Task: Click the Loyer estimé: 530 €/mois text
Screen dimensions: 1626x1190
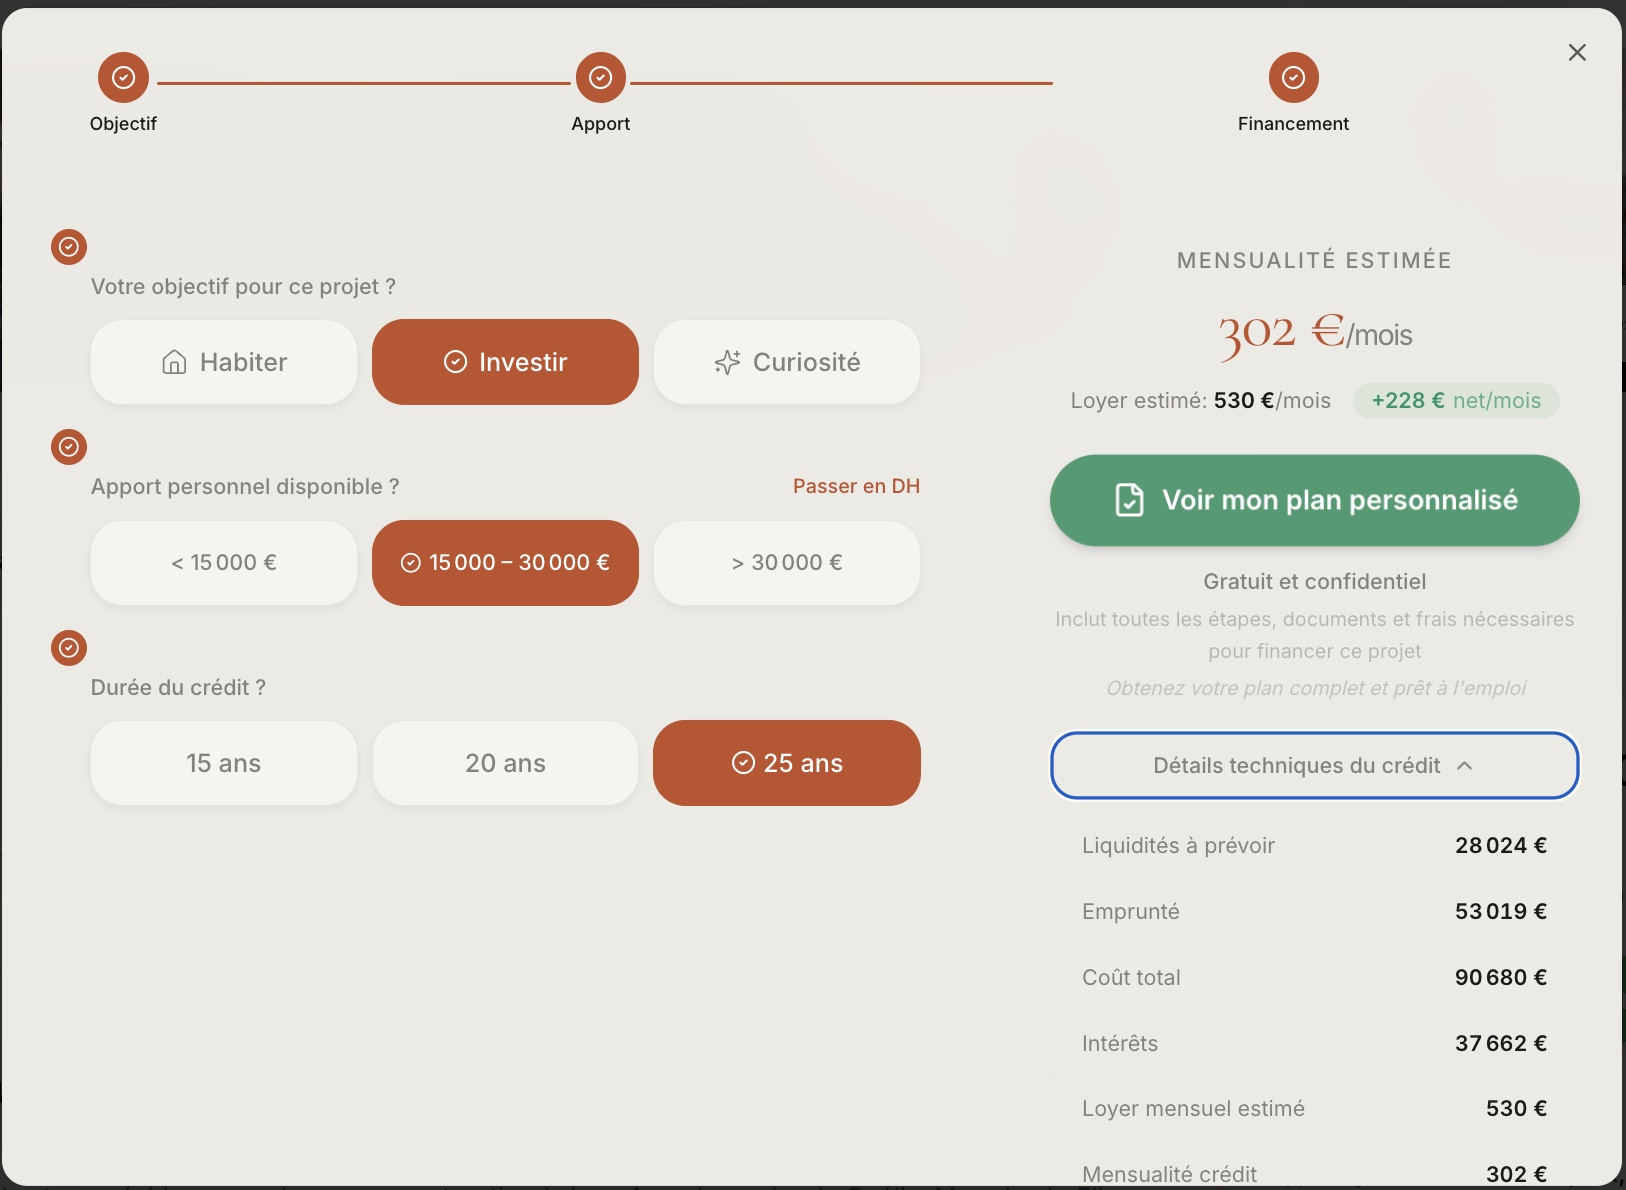Action: (1200, 401)
